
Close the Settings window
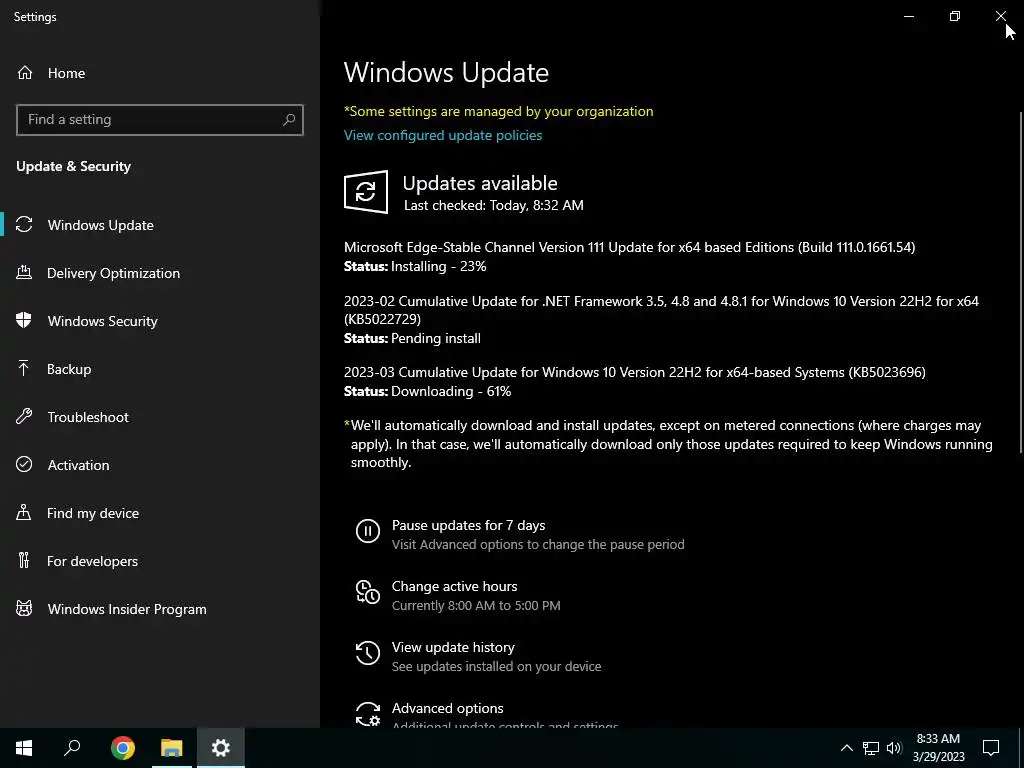coord(1000,16)
